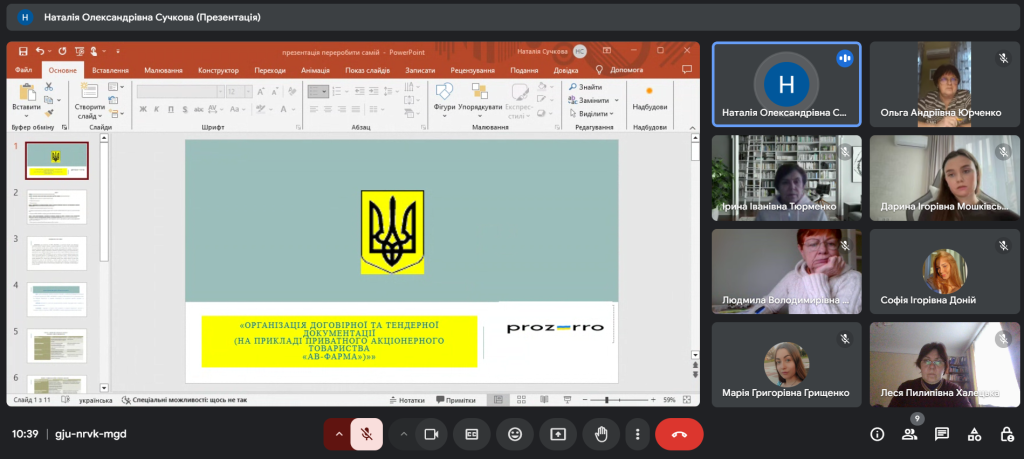Click the present screen icon
The width and height of the screenshot is (1024, 459).
click(558, 434)
